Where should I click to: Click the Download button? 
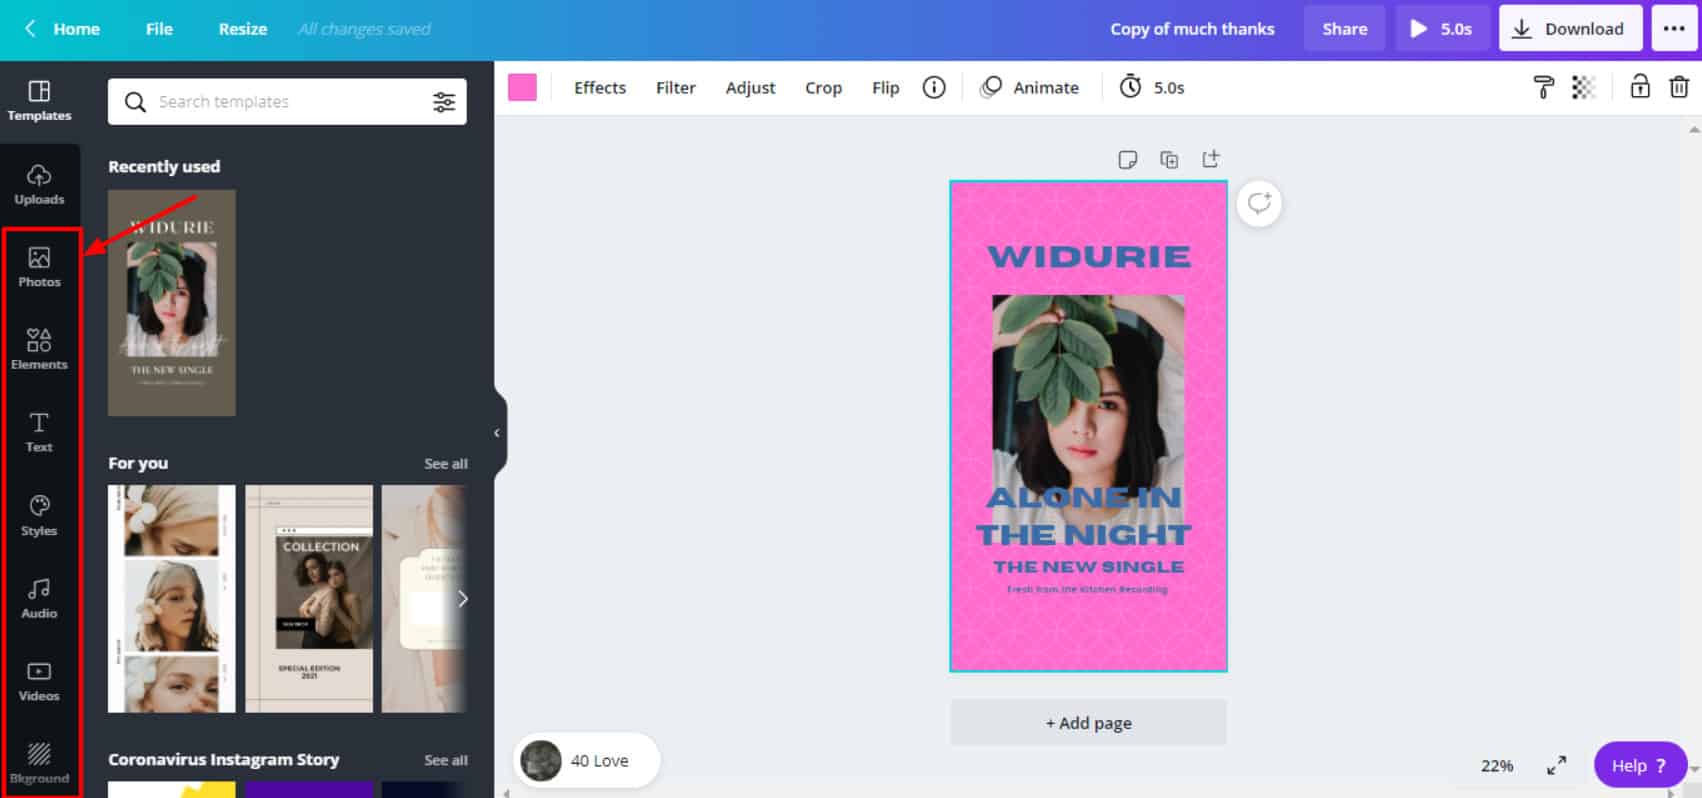click(x=1569, y=29)
